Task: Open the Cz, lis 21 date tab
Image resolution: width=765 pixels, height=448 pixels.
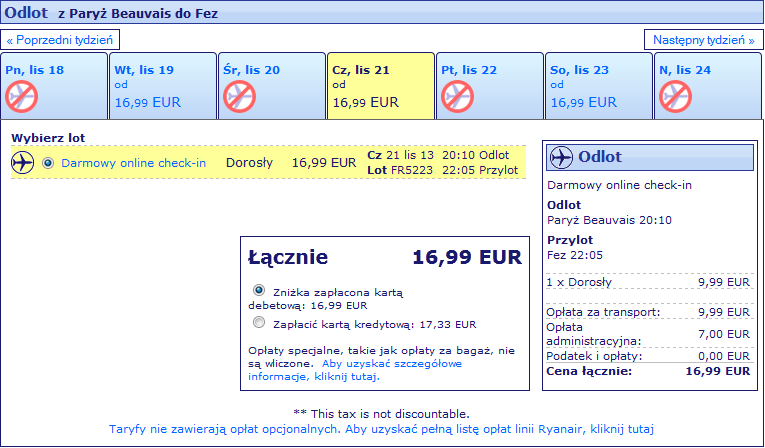Action: (x=381, y=86)
